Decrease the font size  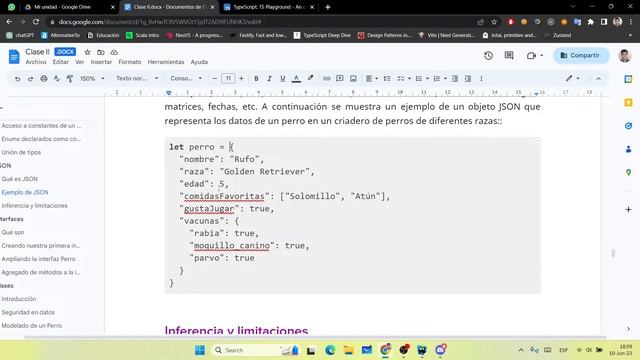coord(214,78)
